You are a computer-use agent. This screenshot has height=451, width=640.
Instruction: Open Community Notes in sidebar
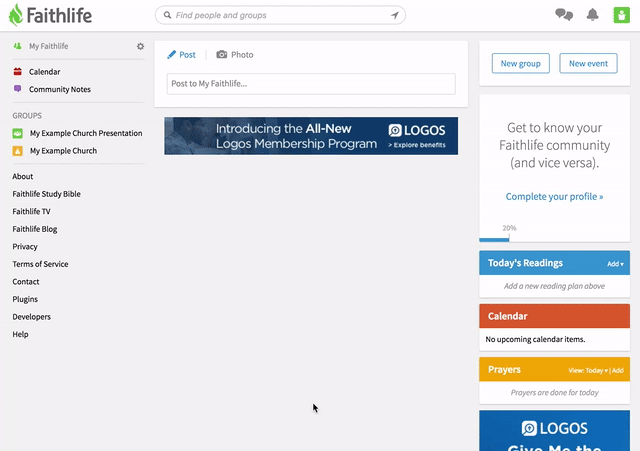coord(60,89)
